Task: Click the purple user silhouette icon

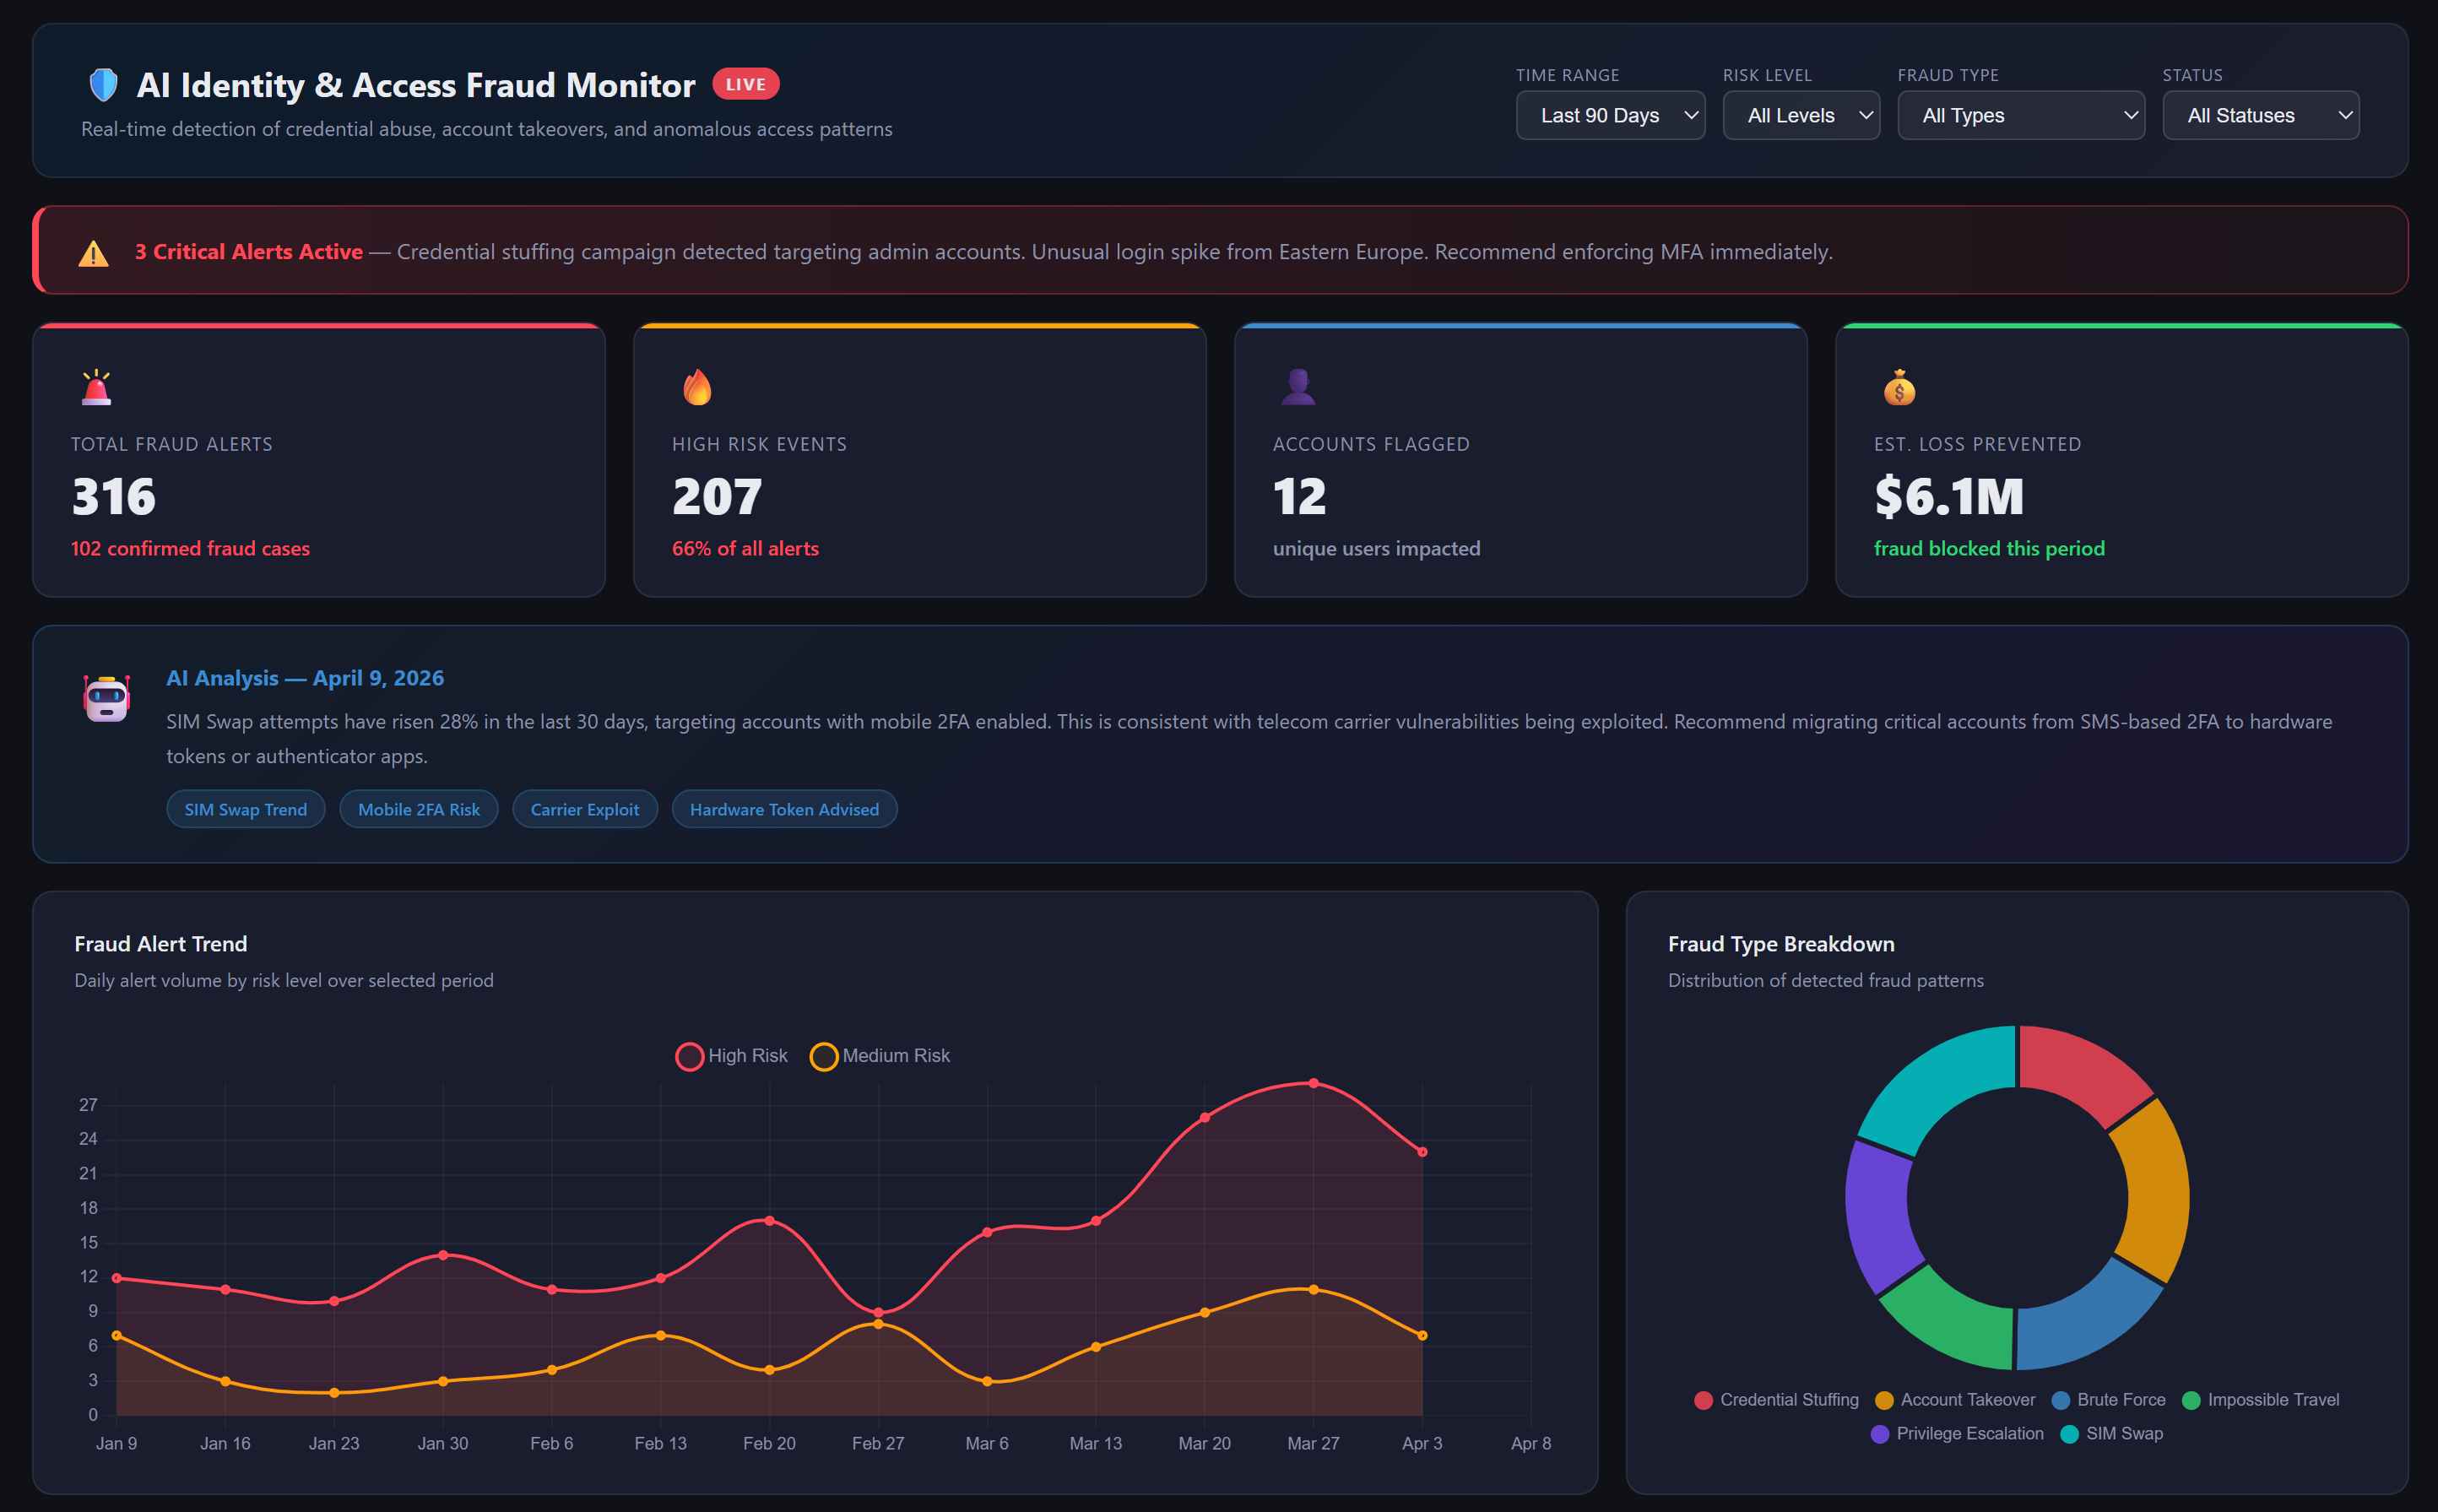Action: coord(1298,387)
